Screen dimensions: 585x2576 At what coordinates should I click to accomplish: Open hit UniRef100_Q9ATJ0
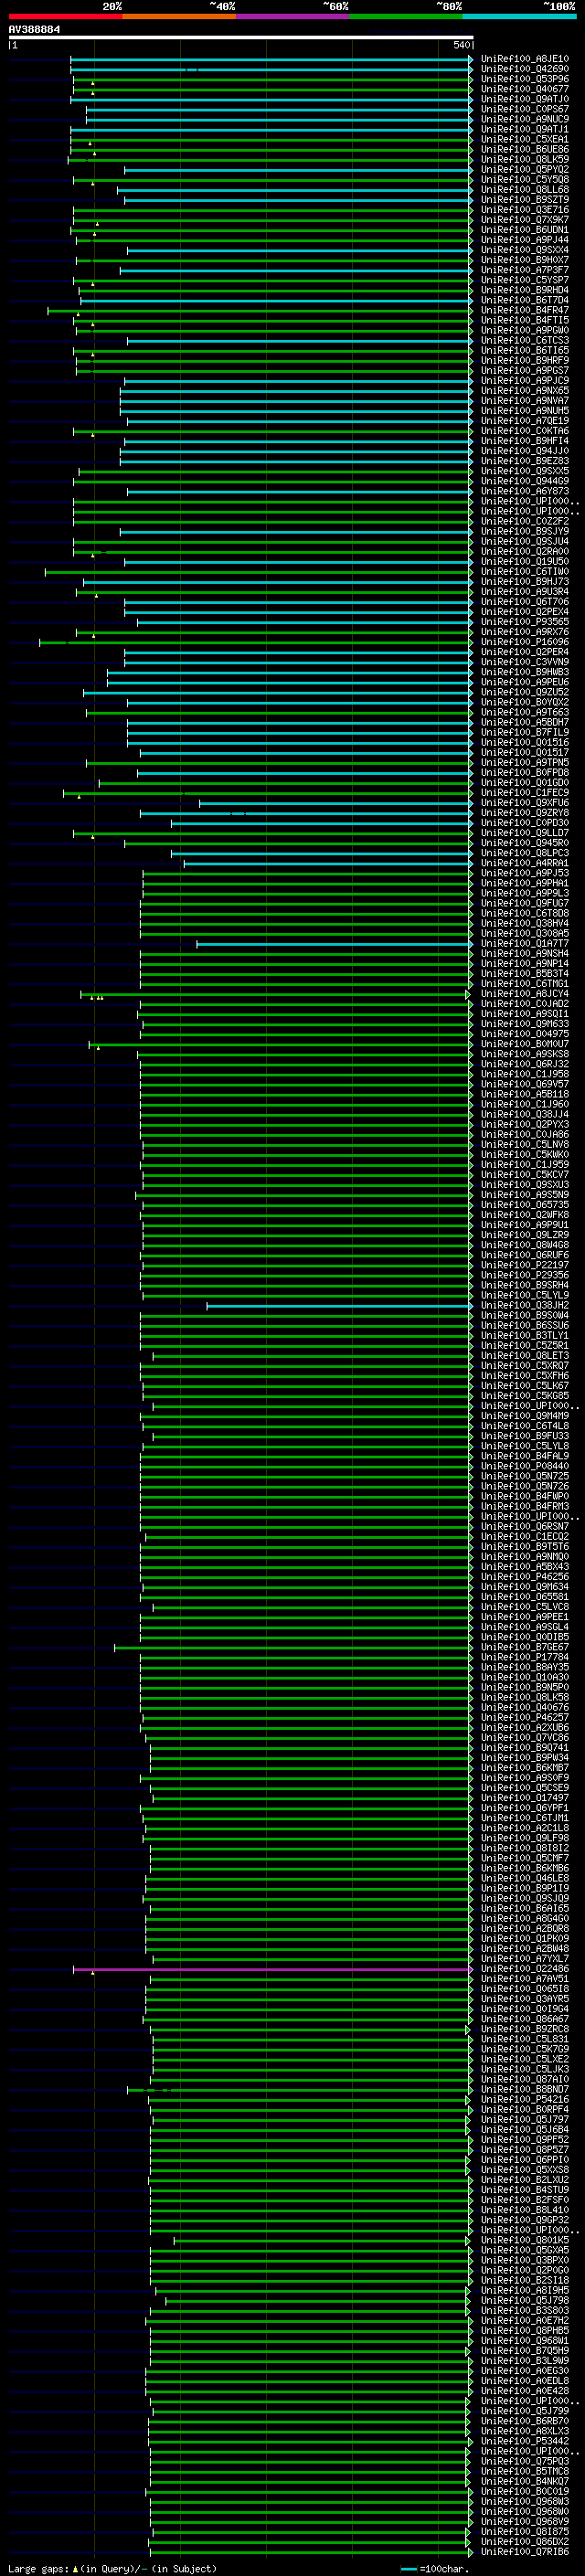coord(525,99)
